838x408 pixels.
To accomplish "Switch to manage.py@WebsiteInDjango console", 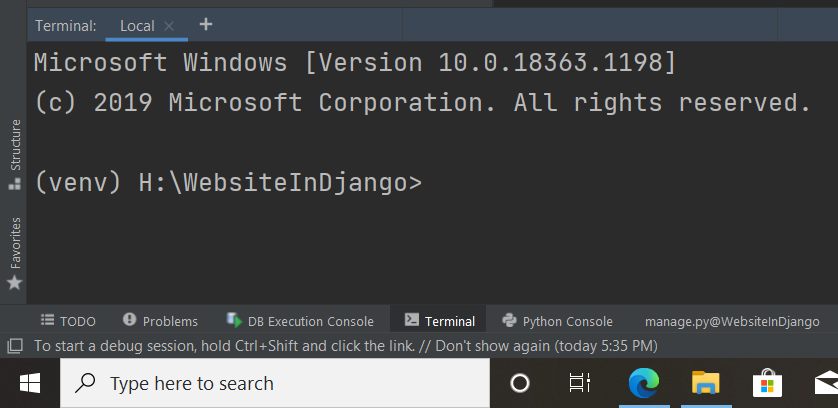I will coord(732,321).
